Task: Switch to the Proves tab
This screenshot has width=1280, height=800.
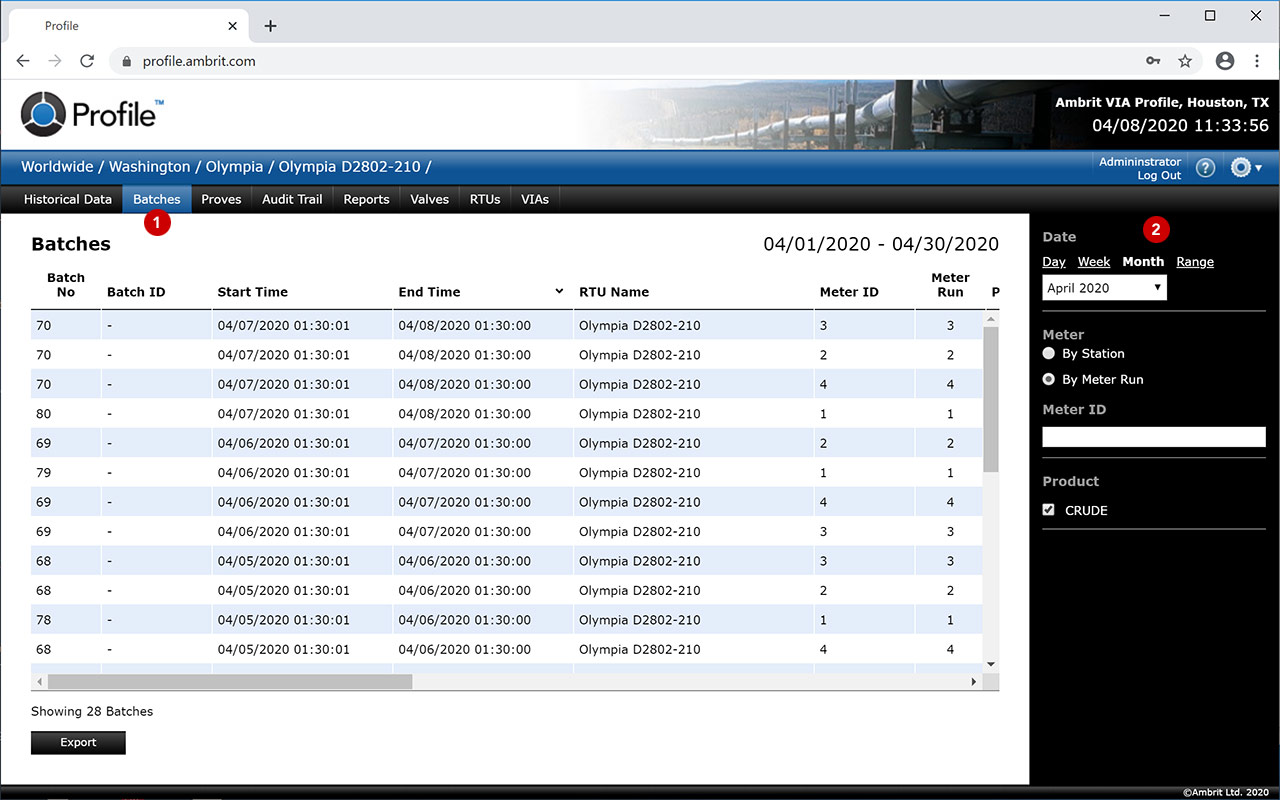Action: [221, 199]
